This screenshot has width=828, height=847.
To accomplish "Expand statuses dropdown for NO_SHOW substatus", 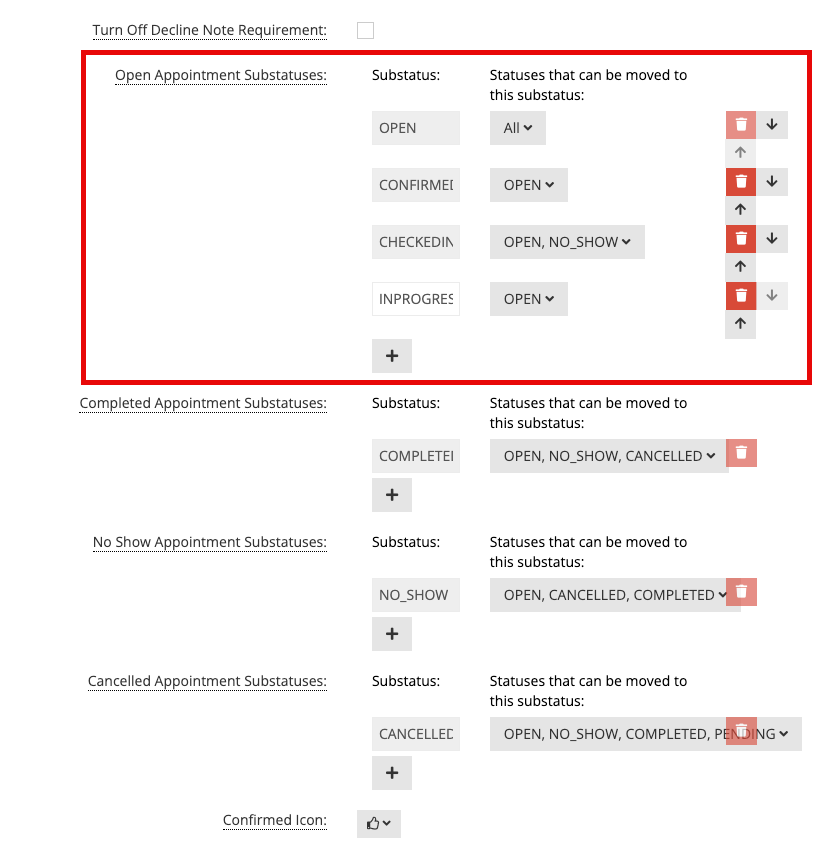I will coord(615,595).
